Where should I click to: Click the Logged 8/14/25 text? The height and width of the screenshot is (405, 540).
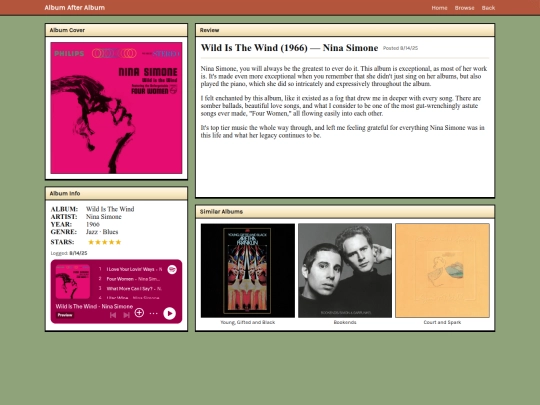pyautogui.click(x=69, y=253)
